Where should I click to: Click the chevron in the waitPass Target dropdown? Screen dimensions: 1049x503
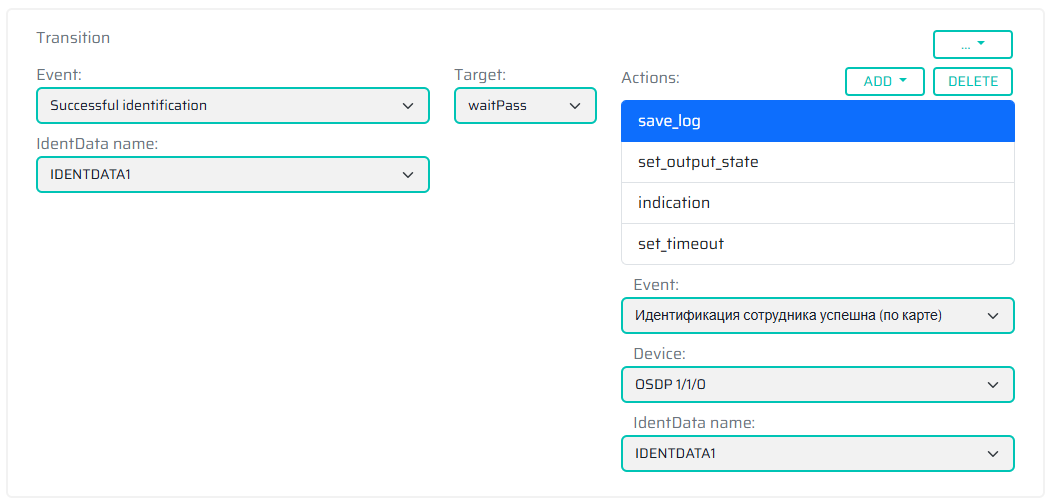pos(575,105)
